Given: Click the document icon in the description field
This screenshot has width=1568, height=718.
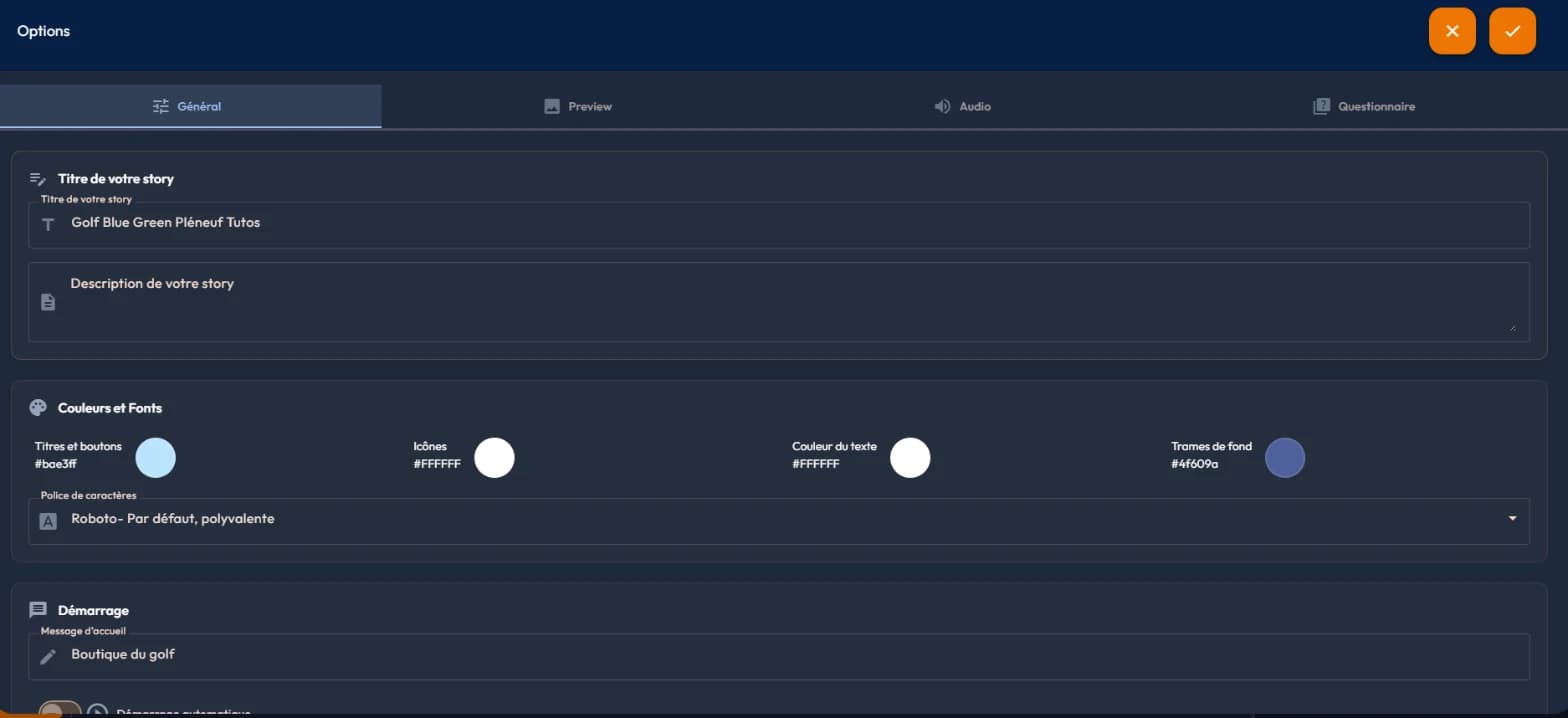Looking at the screenshot, I should pos(47,301).
